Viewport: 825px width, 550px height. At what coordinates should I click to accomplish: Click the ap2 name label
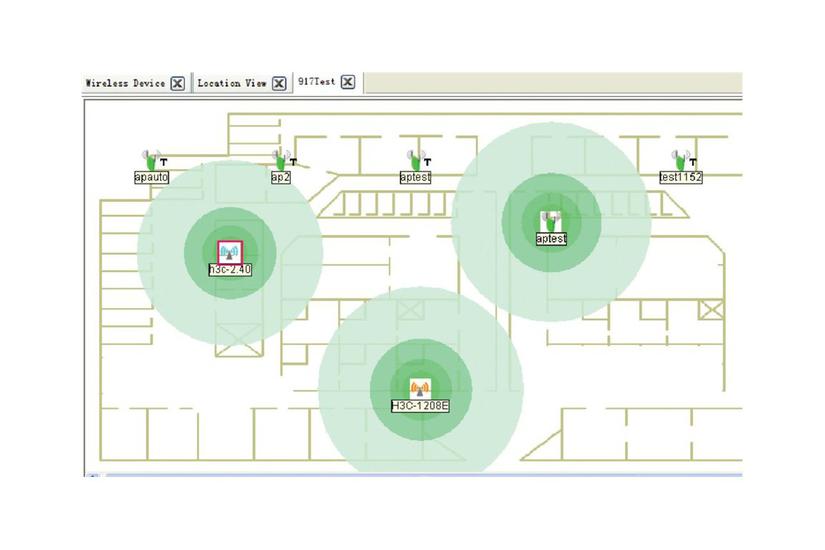(281, 177)
